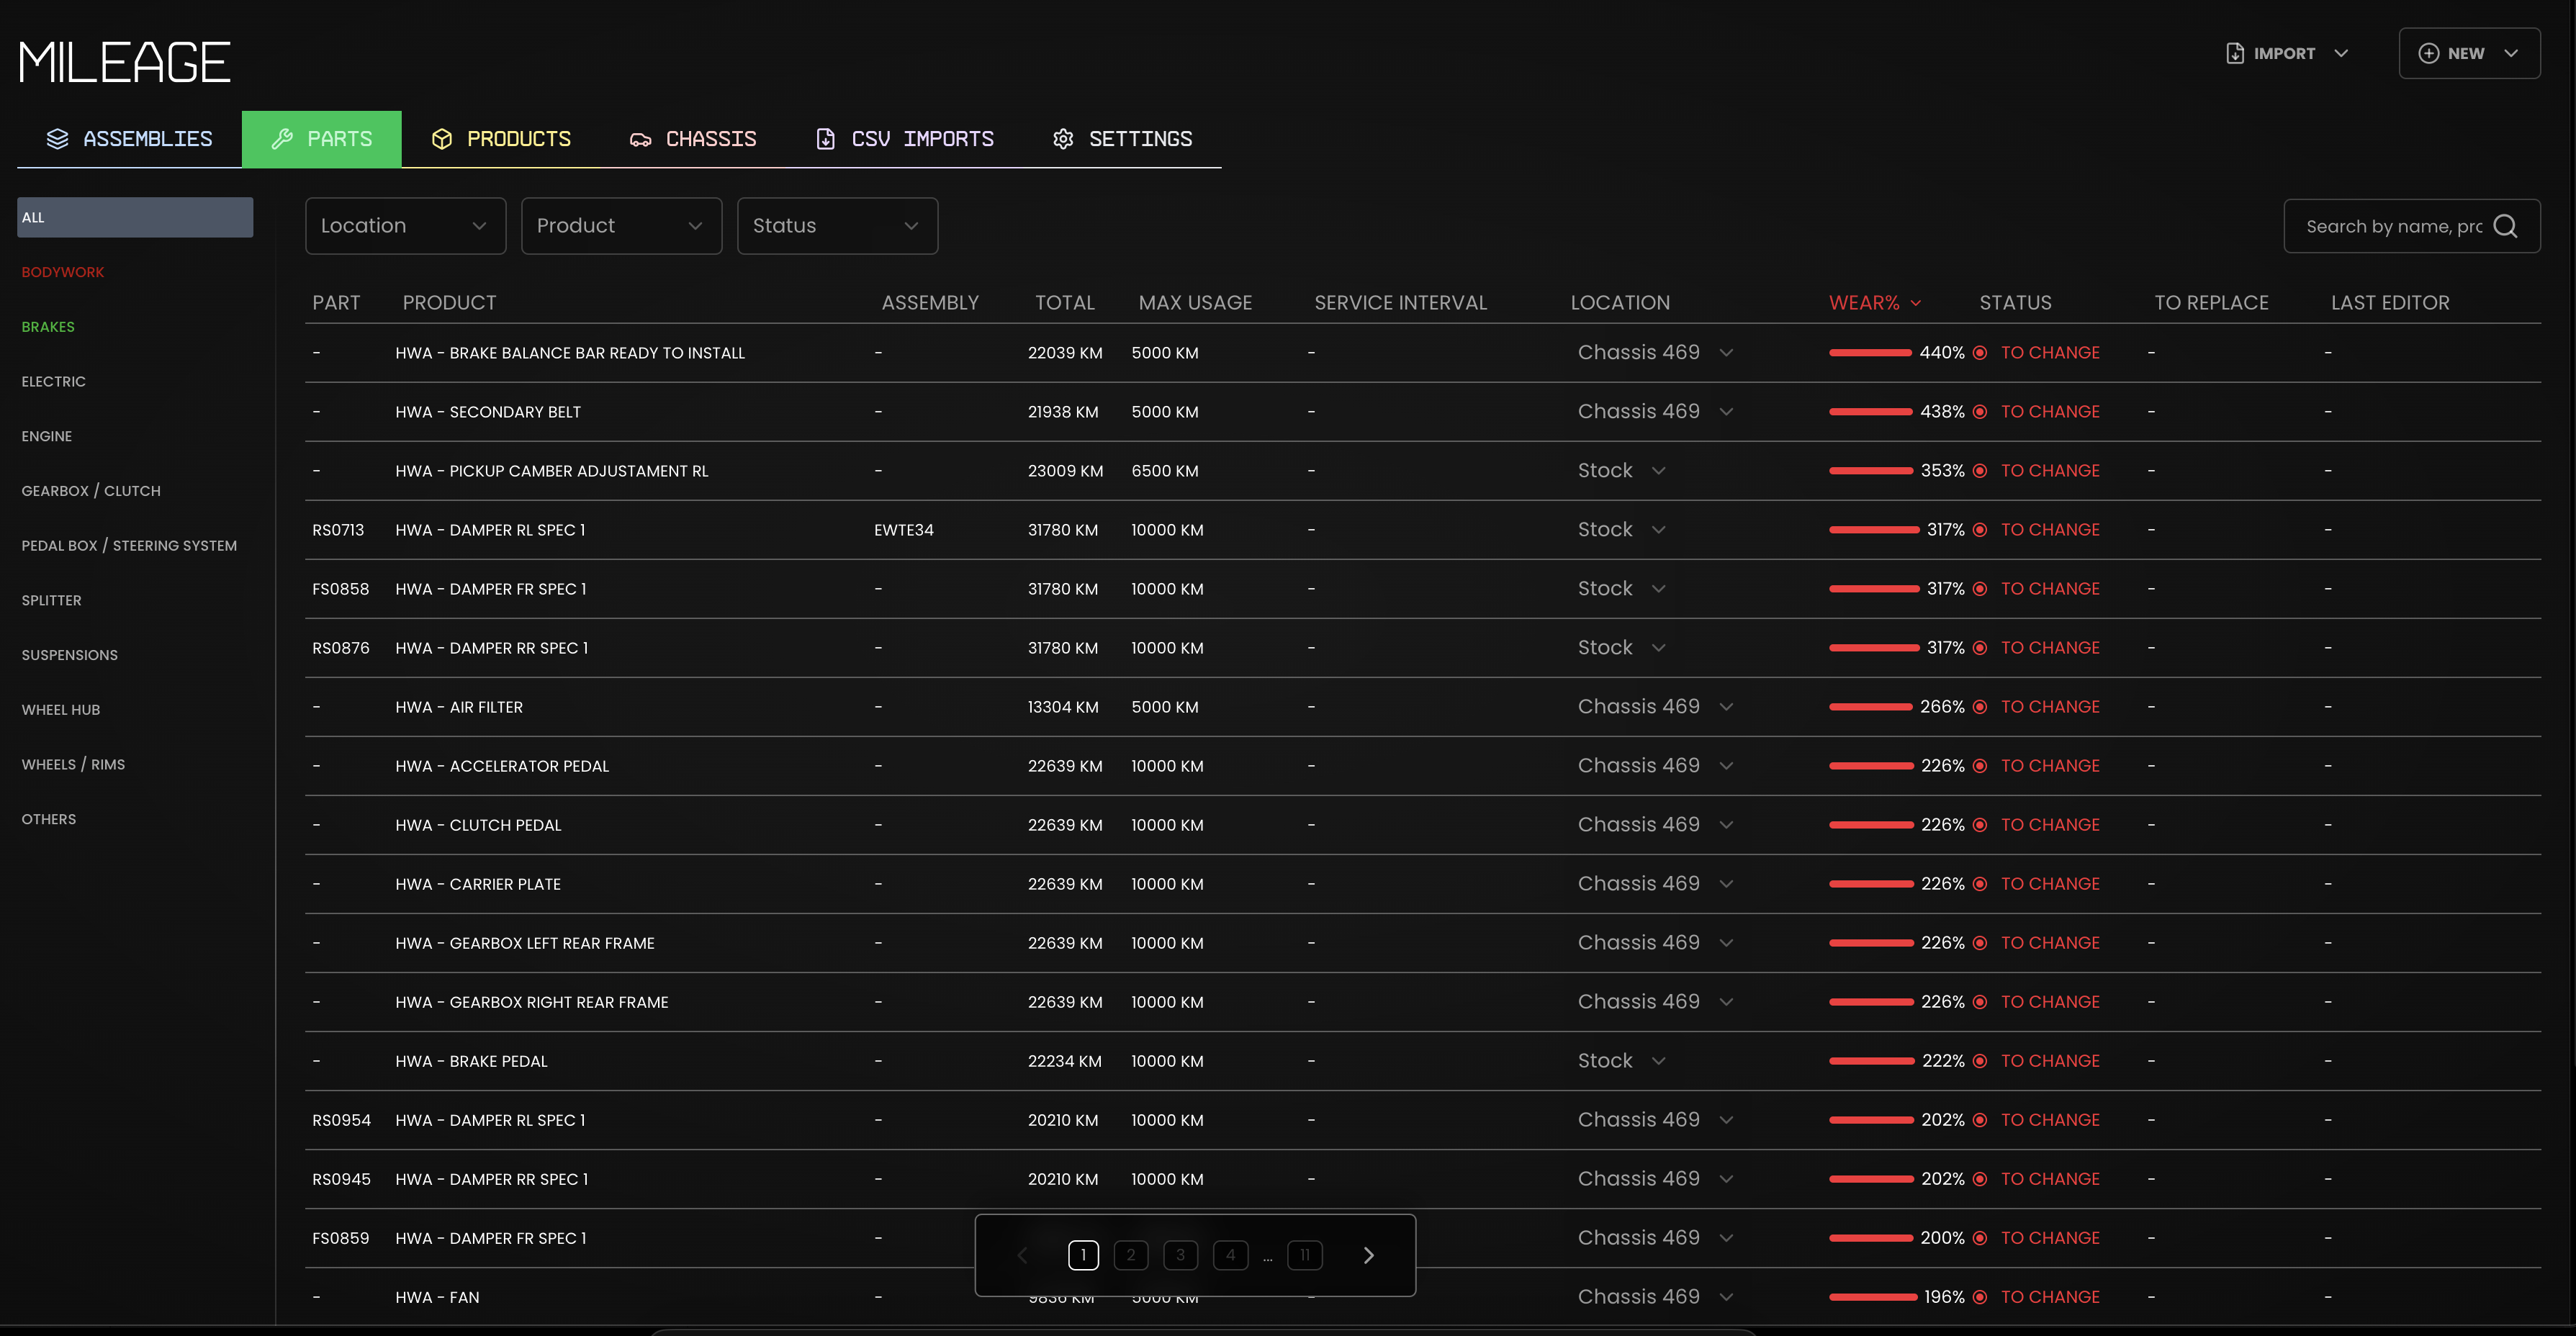Select the BRAKES category in sidebar

[48, 327]
